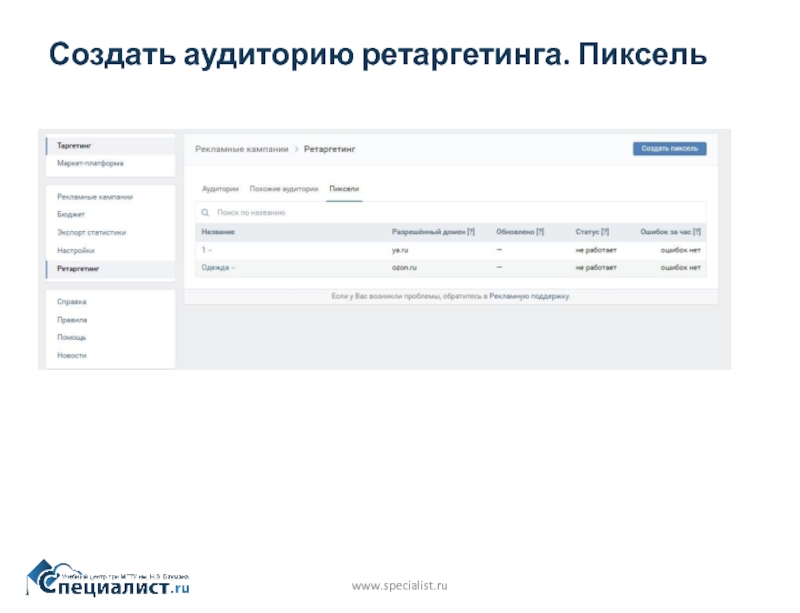Expand dropdown for Одежда pixel
Image resolution: width=800 pixels, height=613 pixels.
(x=233, y=268)
